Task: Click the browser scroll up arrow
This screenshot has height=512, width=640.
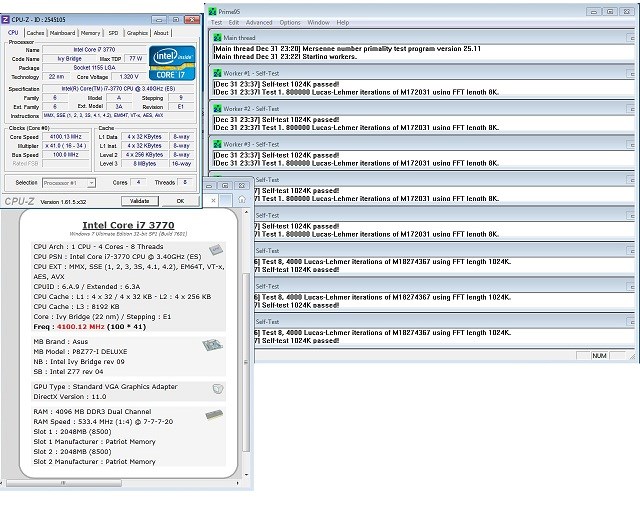Action: pyautogui.click(x=246, y=213)
